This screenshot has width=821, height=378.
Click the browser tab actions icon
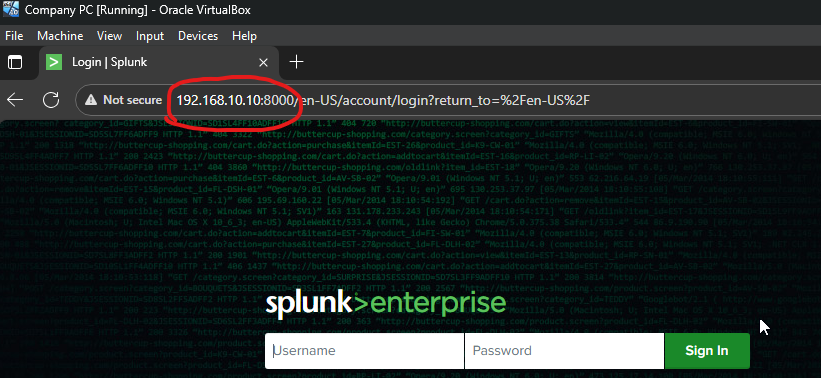[x=15, y=62]
